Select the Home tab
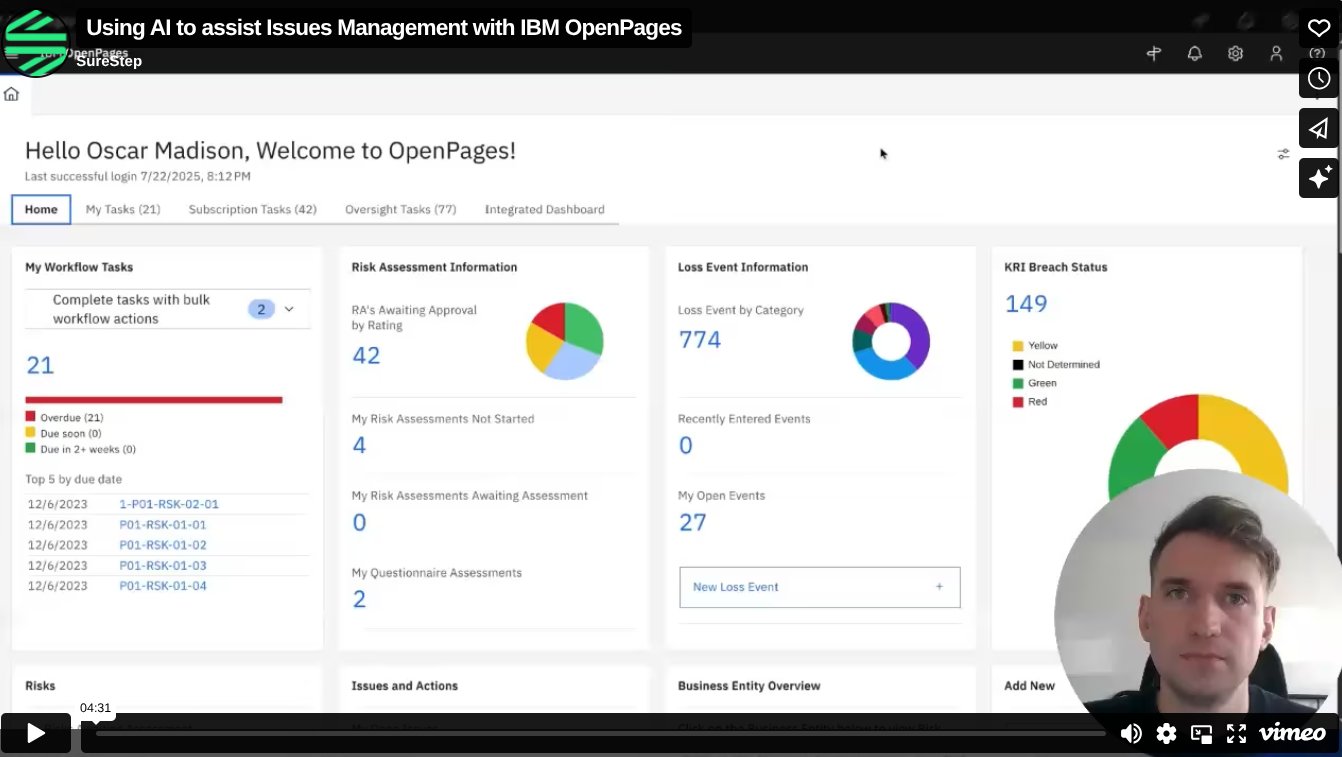This screenshot has height=757, width=1342. tap(41, 209)
